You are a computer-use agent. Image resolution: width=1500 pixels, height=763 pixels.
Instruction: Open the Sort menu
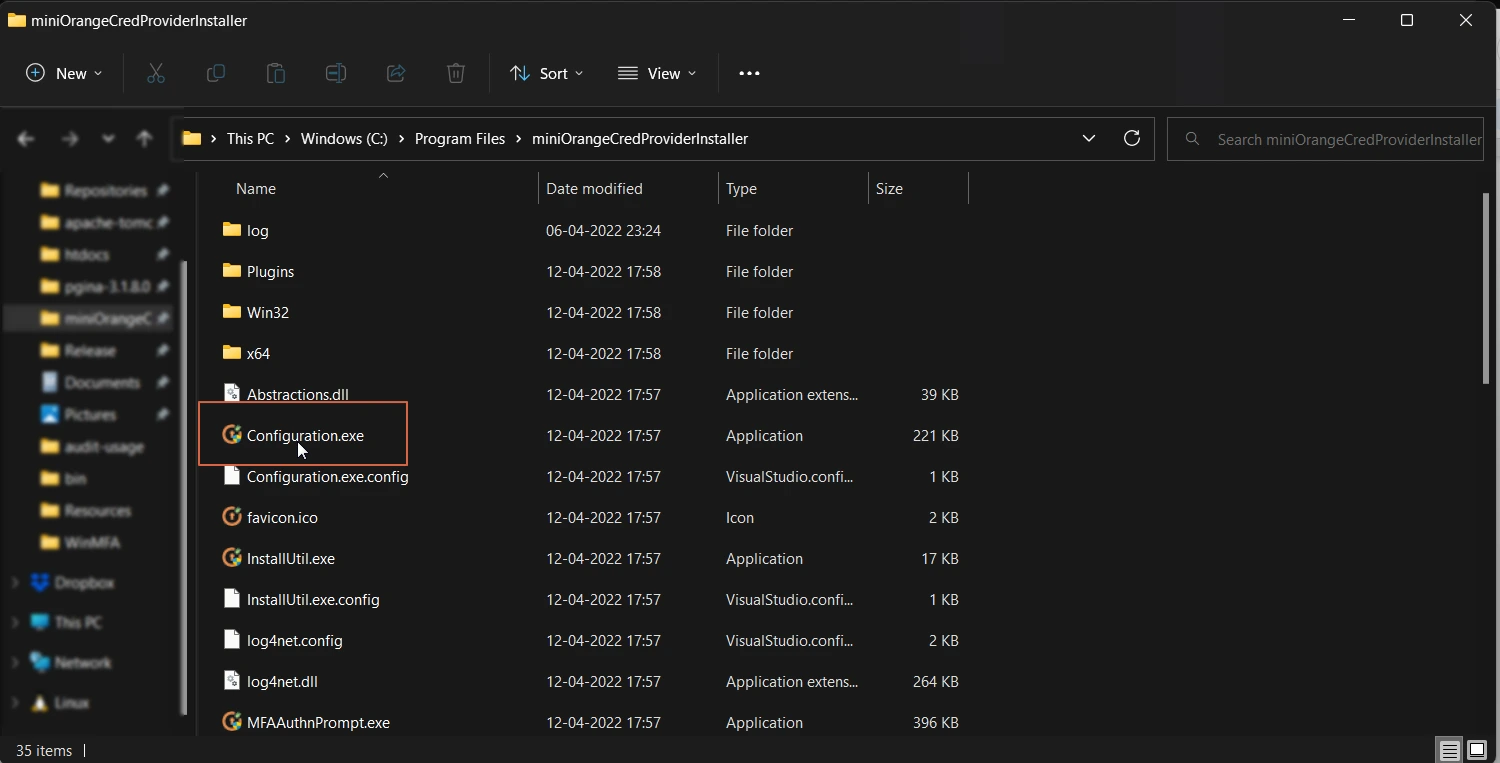click(545, 73)
